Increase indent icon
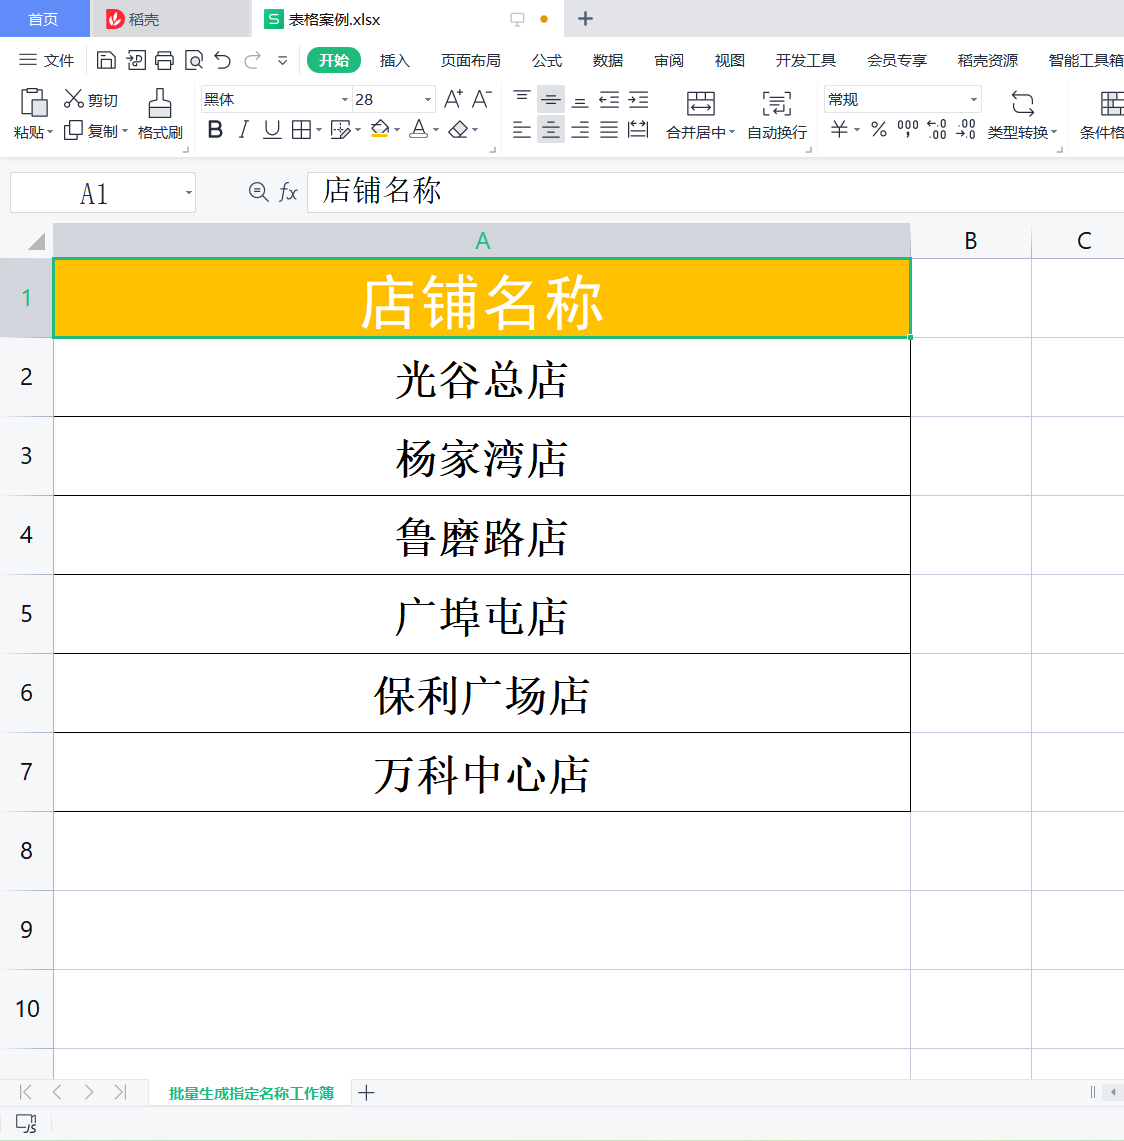 pos(638,100)
